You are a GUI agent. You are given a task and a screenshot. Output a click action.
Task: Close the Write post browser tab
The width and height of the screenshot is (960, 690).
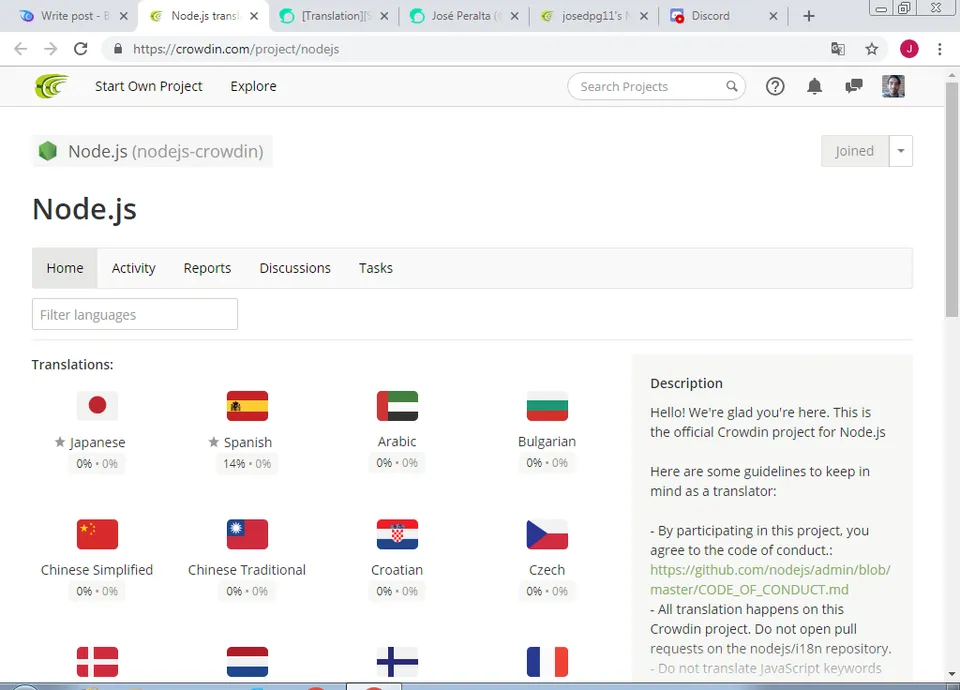pyautogui.click(x=124, y=16)
